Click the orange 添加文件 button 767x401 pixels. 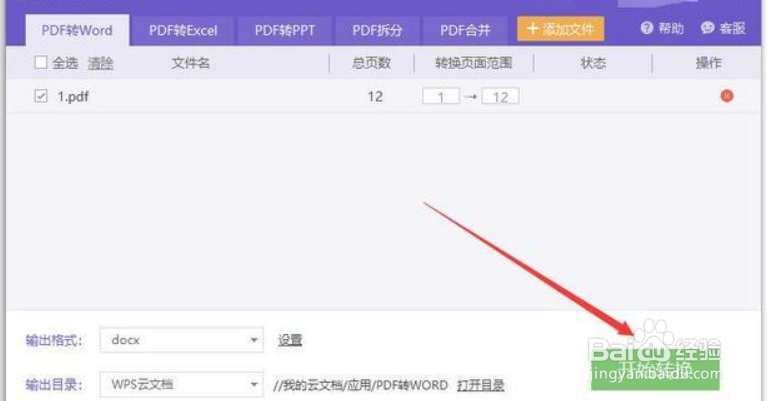(x=561, y=29)
